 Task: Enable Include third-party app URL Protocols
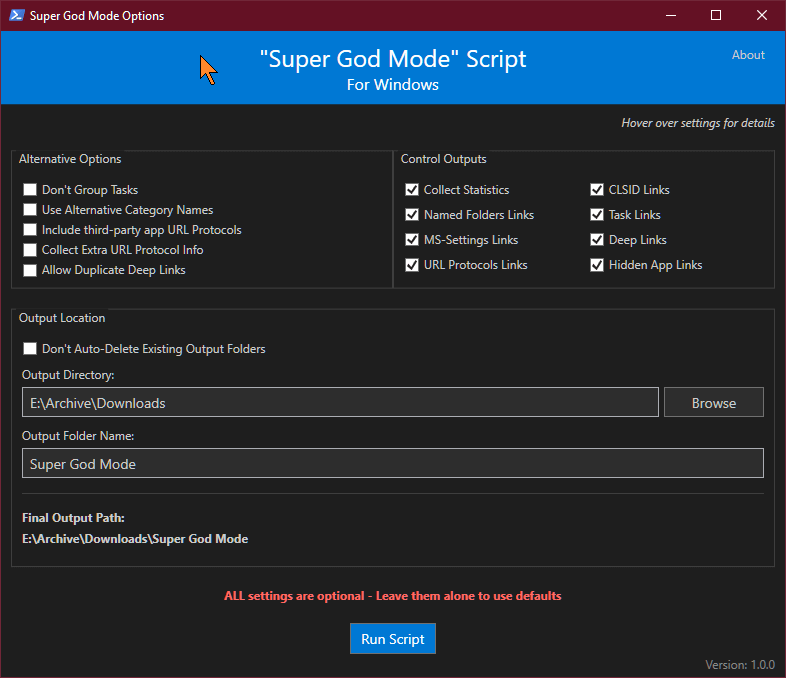pos(30,230)
